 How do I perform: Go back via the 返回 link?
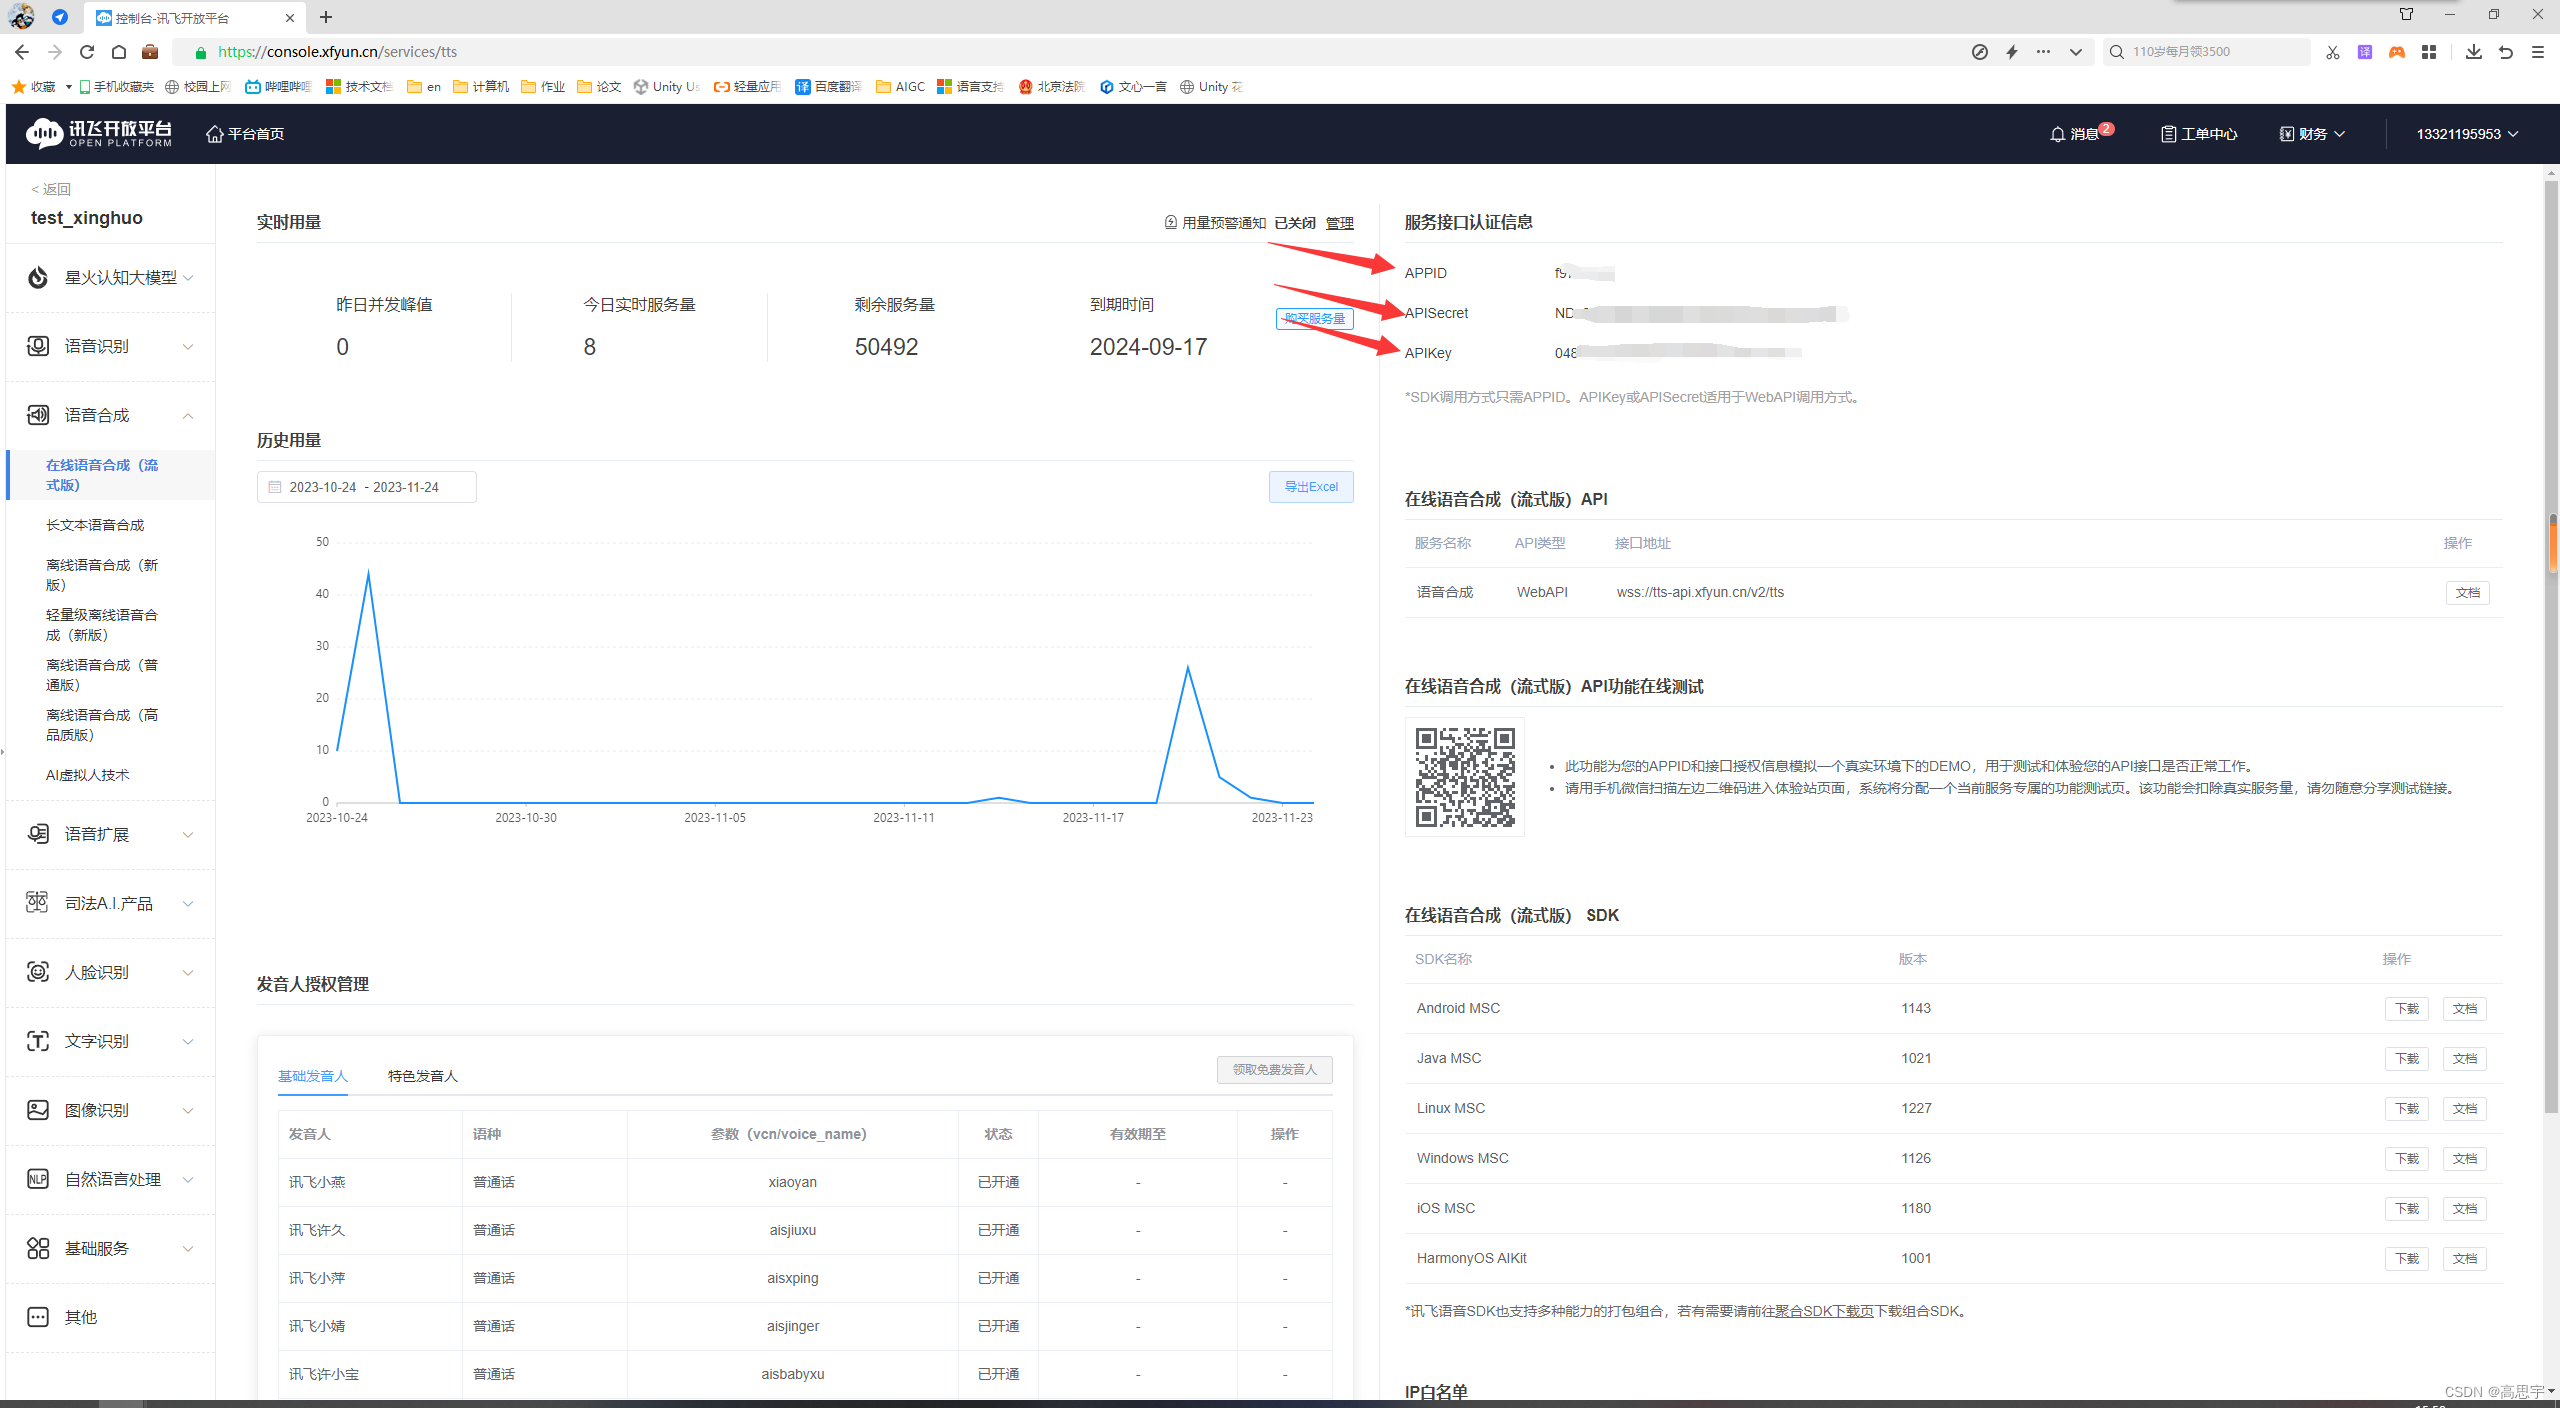(51, 189)
